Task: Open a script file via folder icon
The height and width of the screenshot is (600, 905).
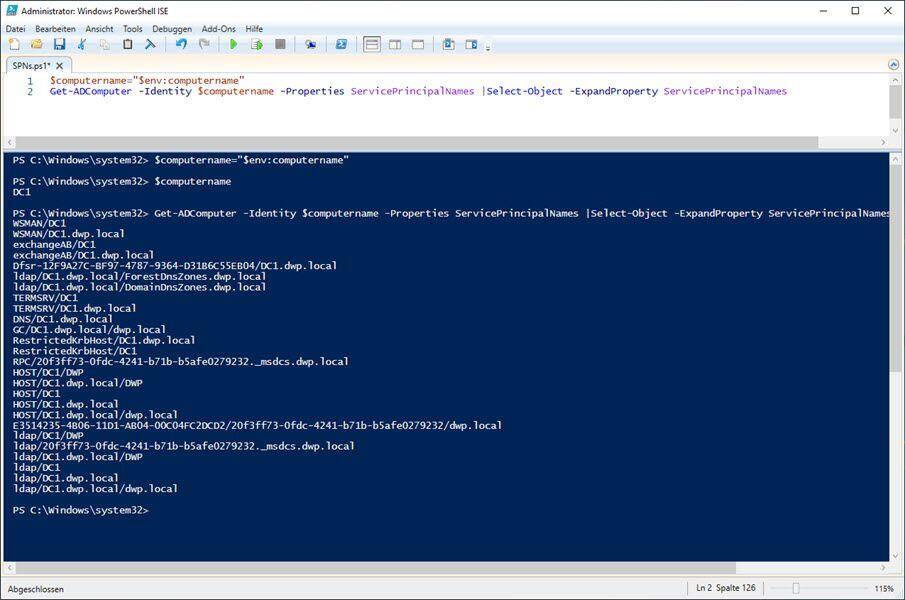Action: (x=37, y=44)
